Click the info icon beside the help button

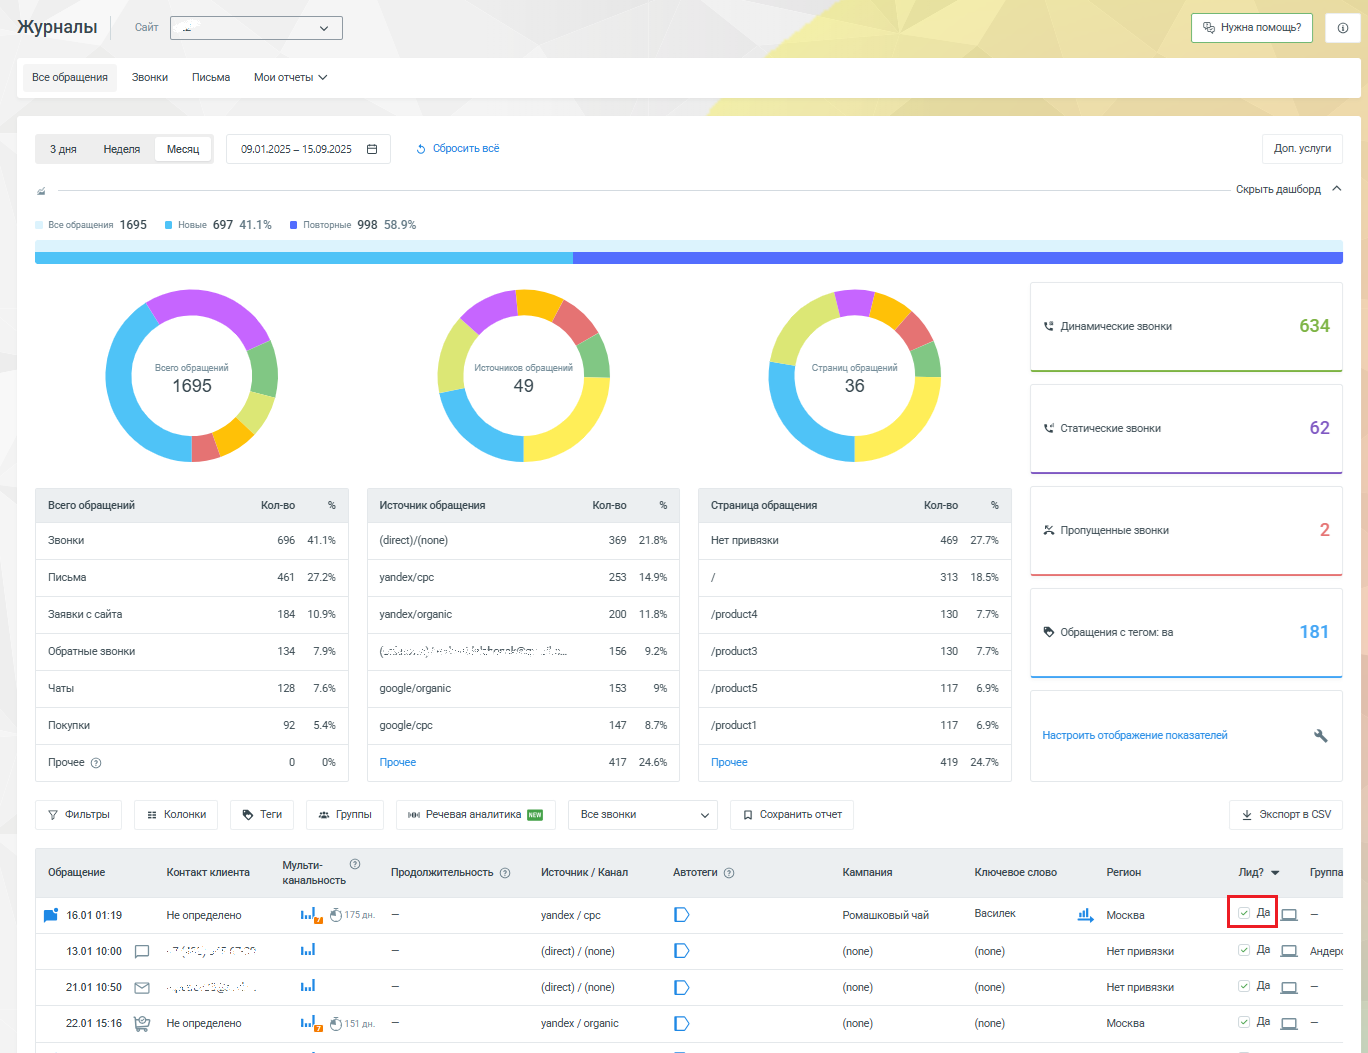point(1342,28)
